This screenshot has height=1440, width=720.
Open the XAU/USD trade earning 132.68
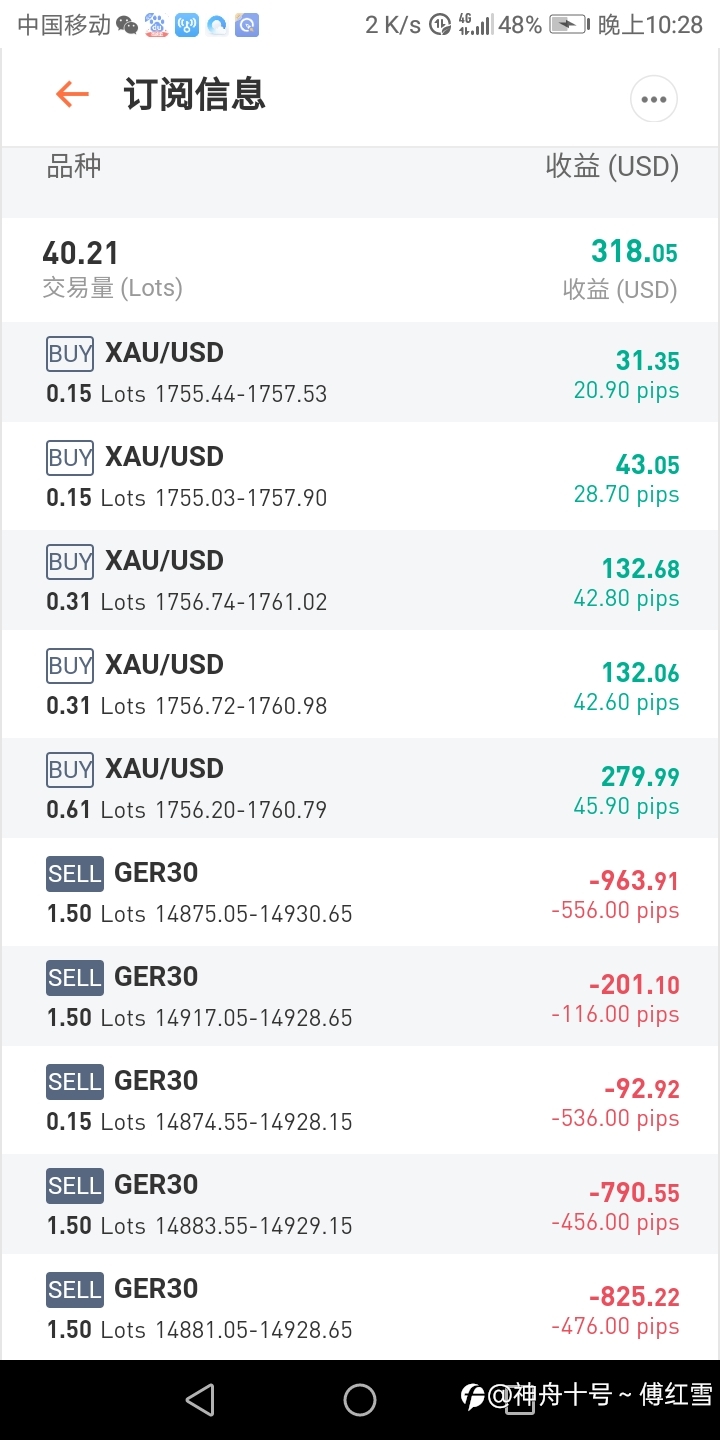pyautogui.click(x=360, y=580)
